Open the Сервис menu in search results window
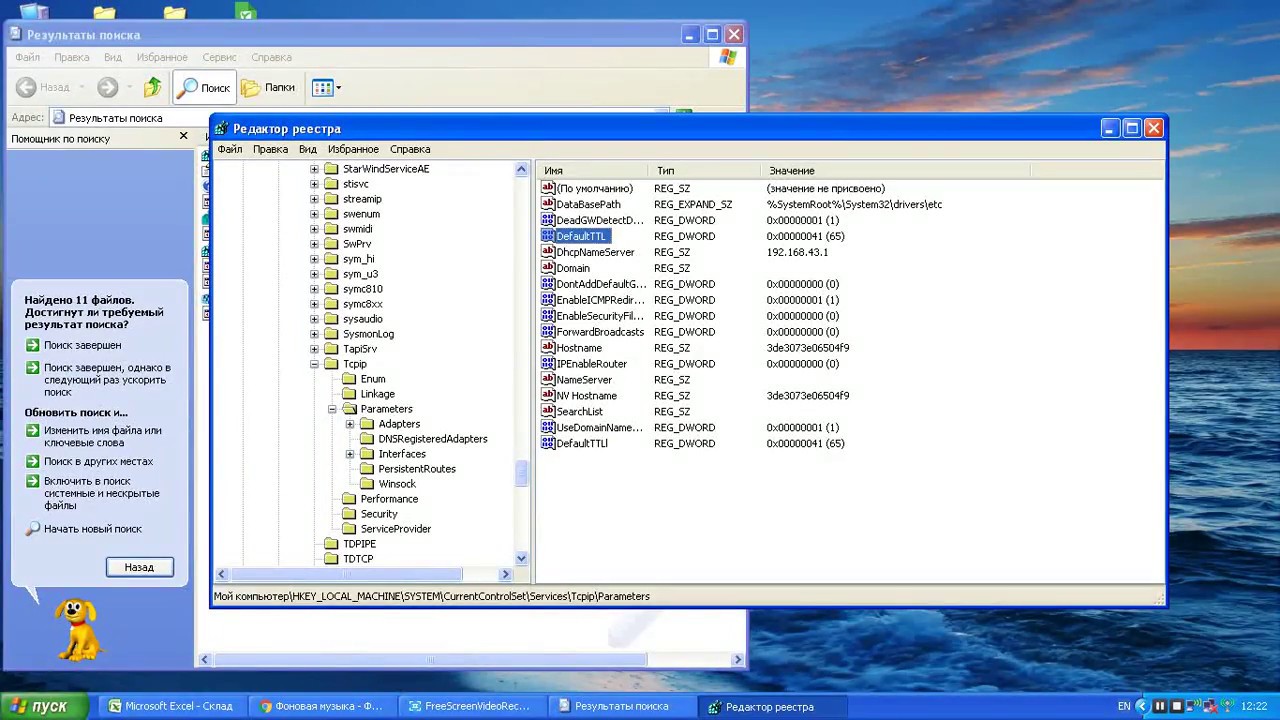Image resolution: width=1280 pixels, height=720 pixels. [x=219, y=57]
